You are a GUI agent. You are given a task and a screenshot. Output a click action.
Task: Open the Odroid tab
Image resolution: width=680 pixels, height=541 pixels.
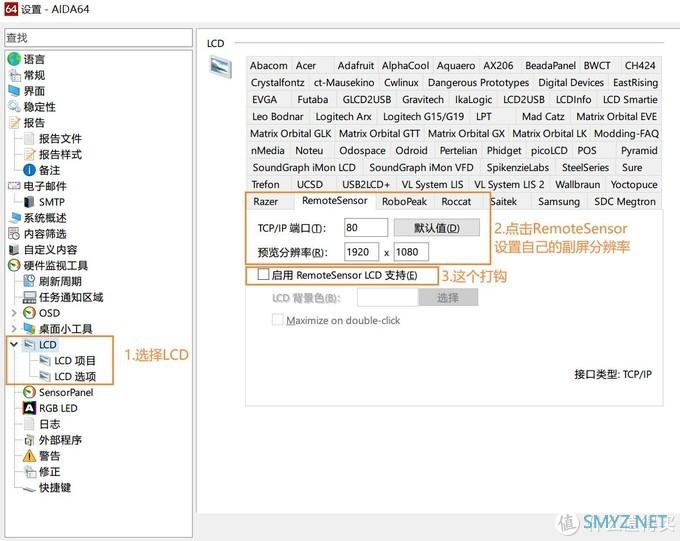(411, 151)
